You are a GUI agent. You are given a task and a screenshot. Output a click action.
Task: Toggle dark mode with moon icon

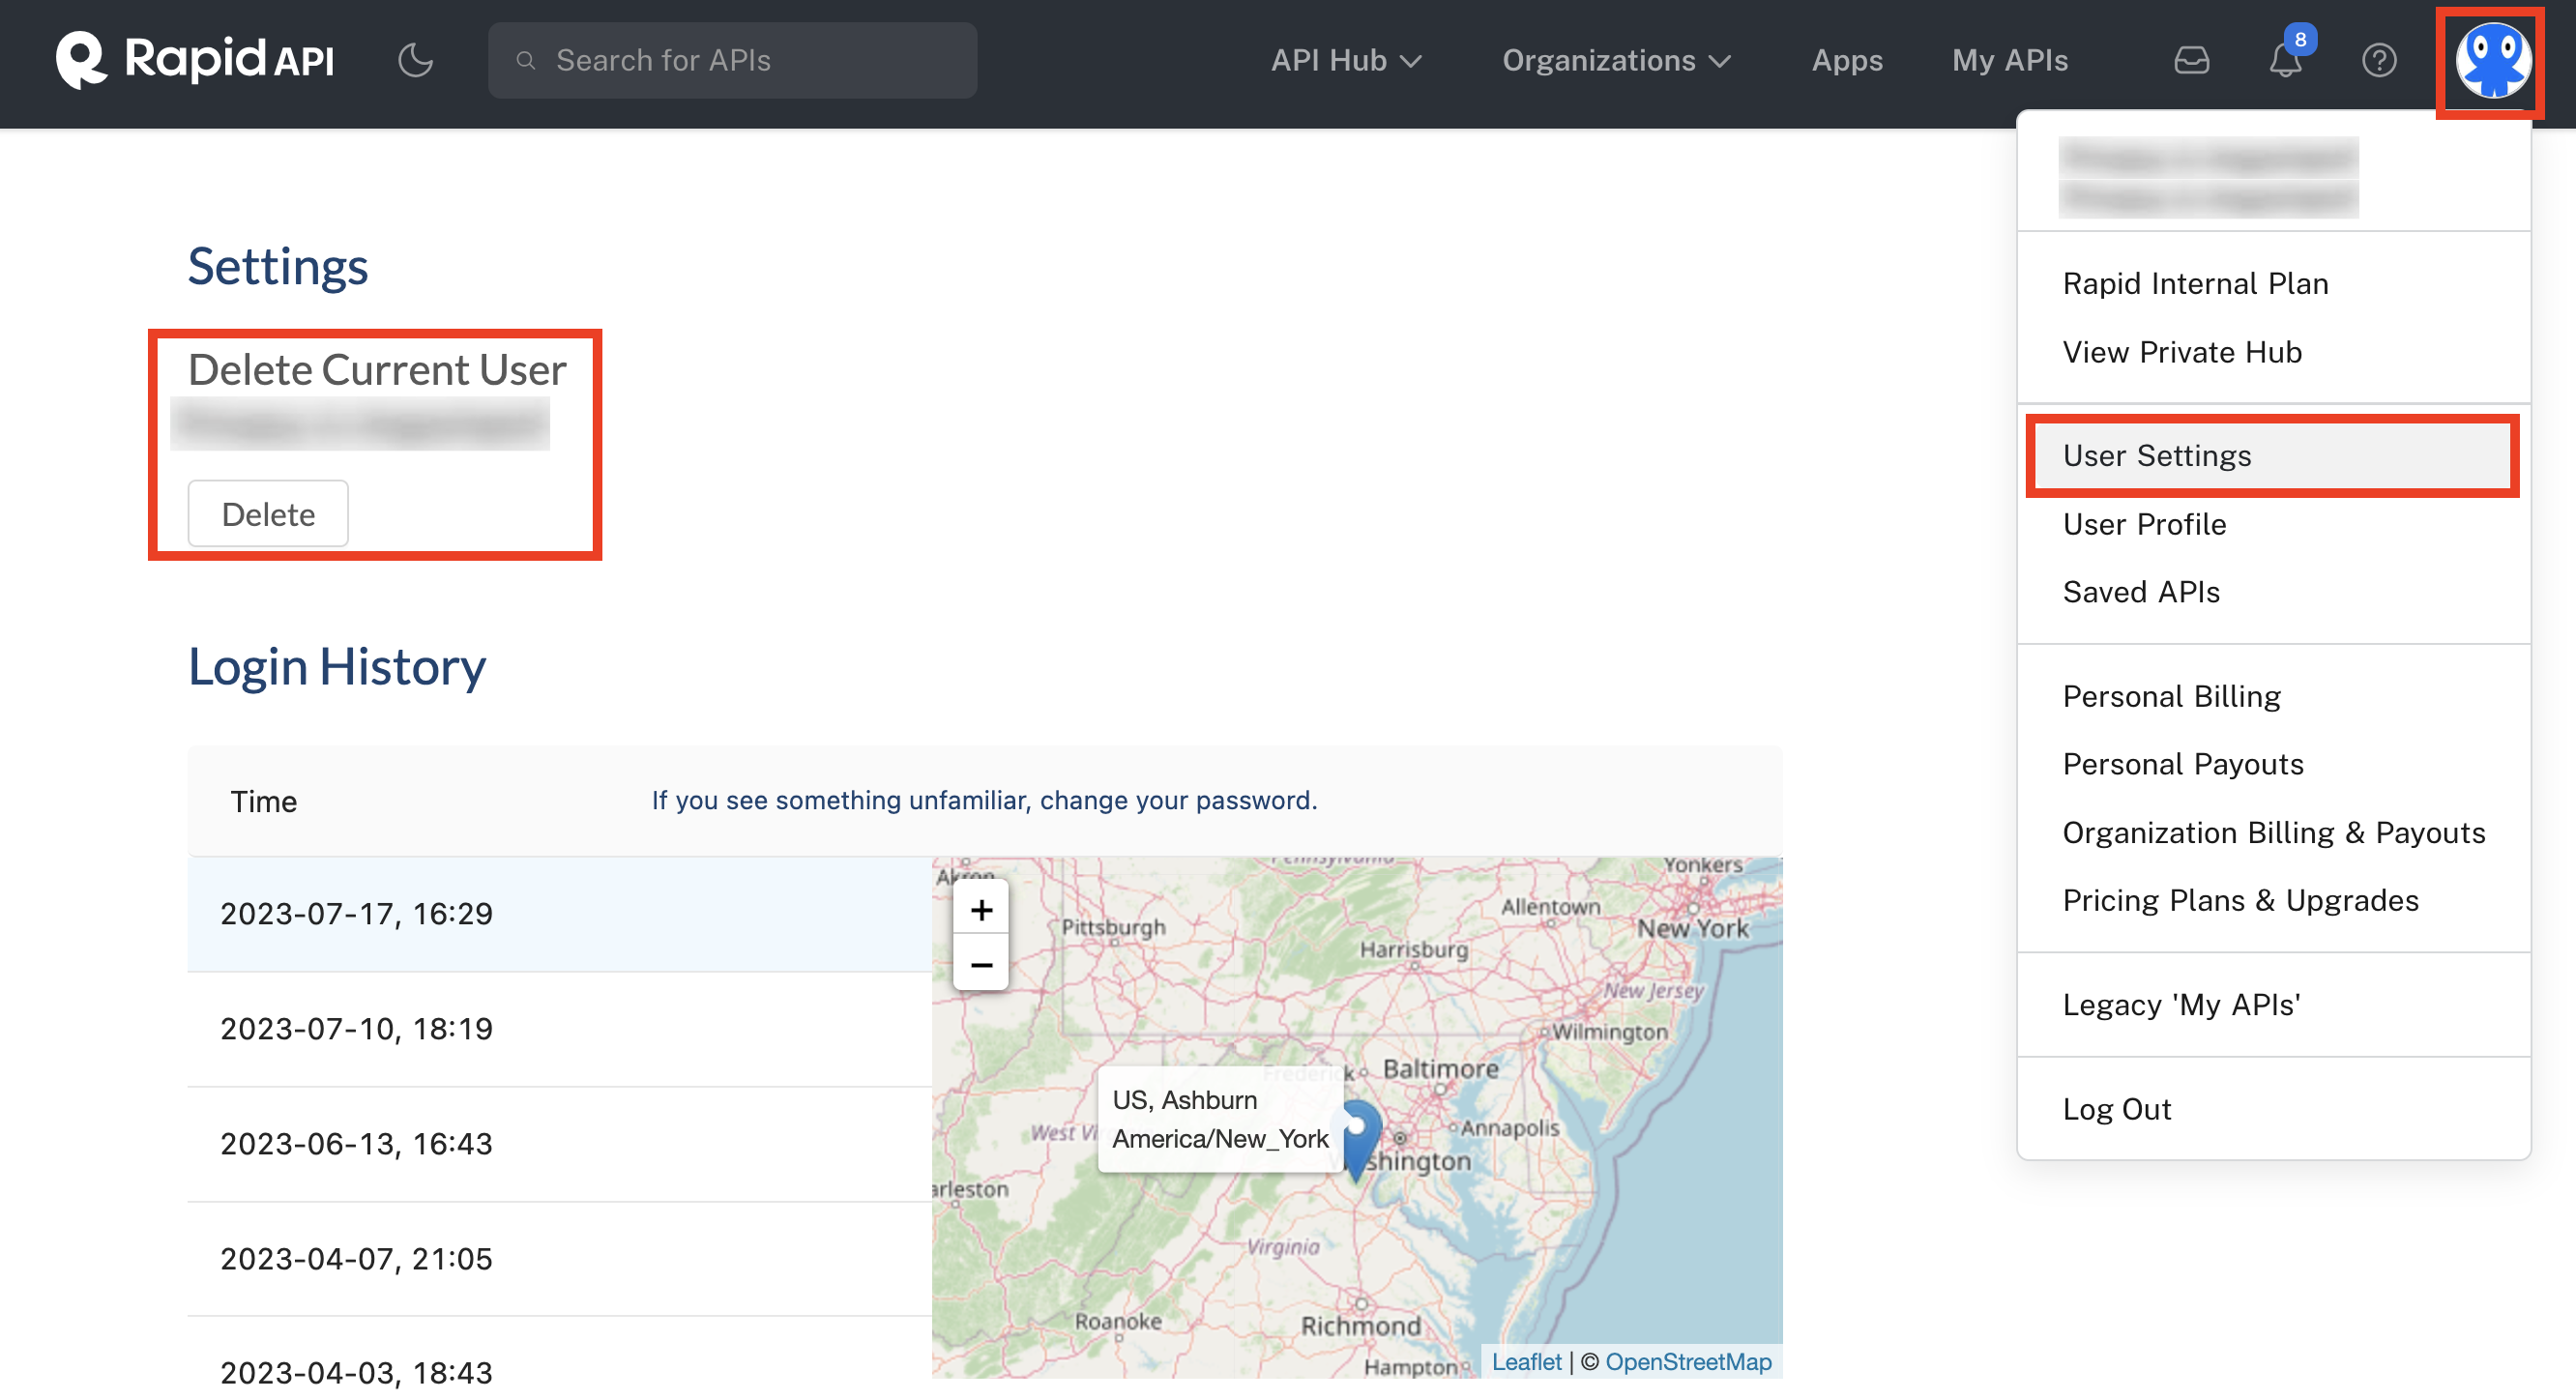coord(415,60)
